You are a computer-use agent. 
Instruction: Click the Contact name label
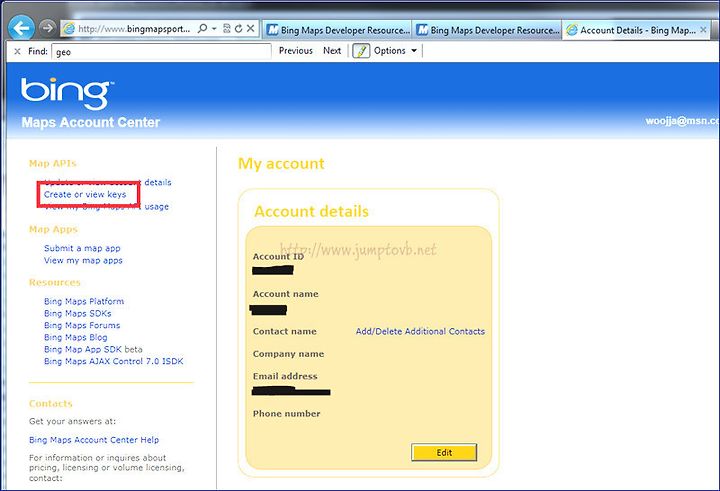coord(284,331)
